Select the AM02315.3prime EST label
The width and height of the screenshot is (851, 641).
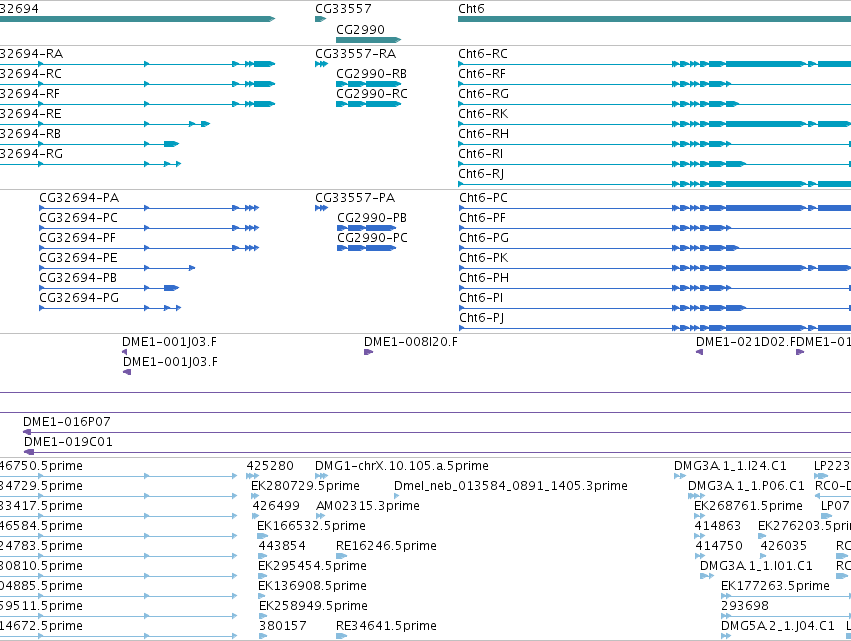pos(368,506)
